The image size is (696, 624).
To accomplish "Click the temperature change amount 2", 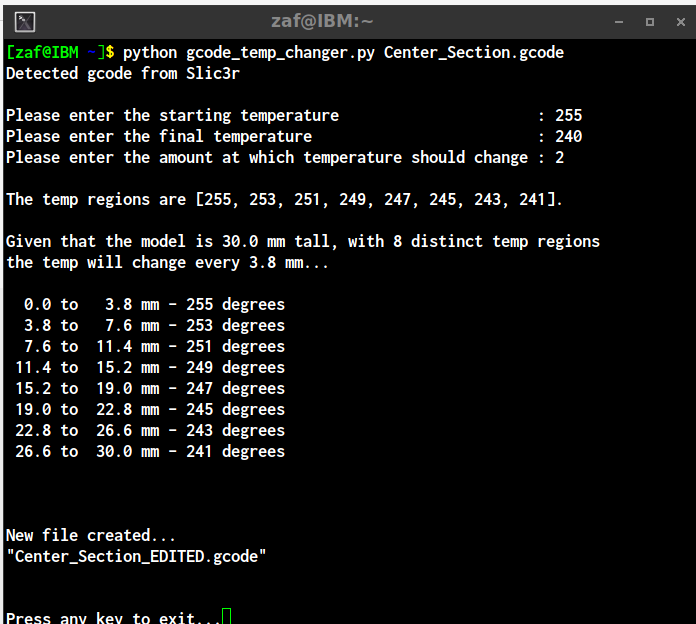I will pos(559,158).
